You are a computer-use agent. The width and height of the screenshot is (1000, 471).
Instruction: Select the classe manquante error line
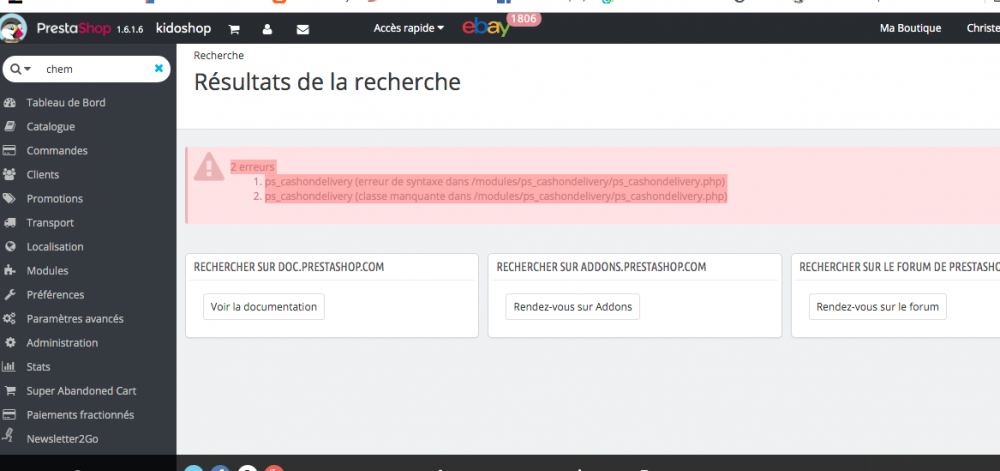point(496,196)
